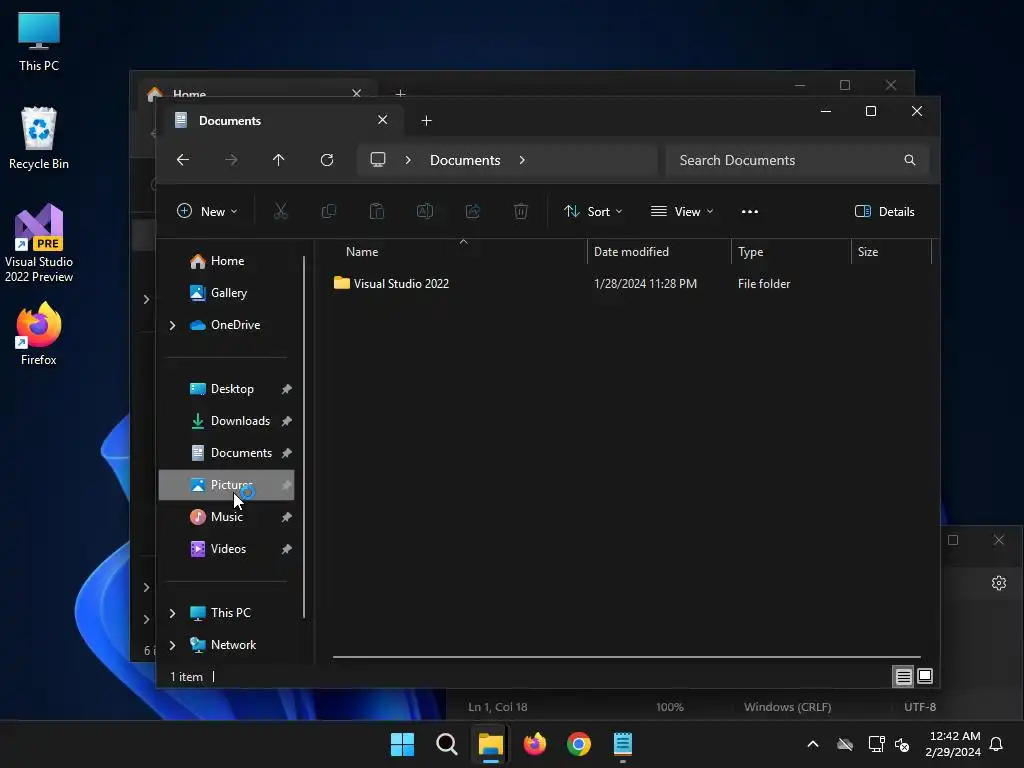
Task: Open pinned Downloads folder
Action: point(226,421)
